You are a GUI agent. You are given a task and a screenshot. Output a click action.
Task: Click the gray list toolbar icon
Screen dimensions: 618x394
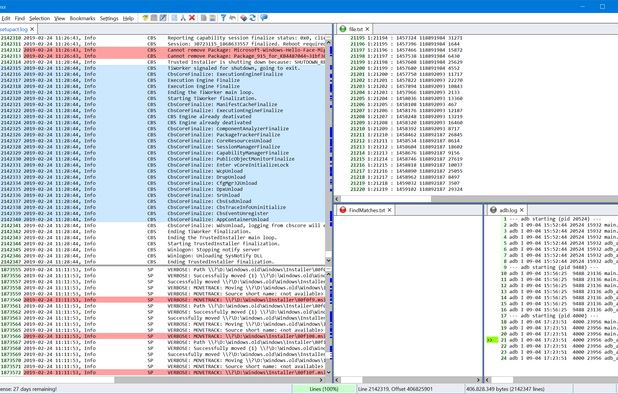[154, 18]
